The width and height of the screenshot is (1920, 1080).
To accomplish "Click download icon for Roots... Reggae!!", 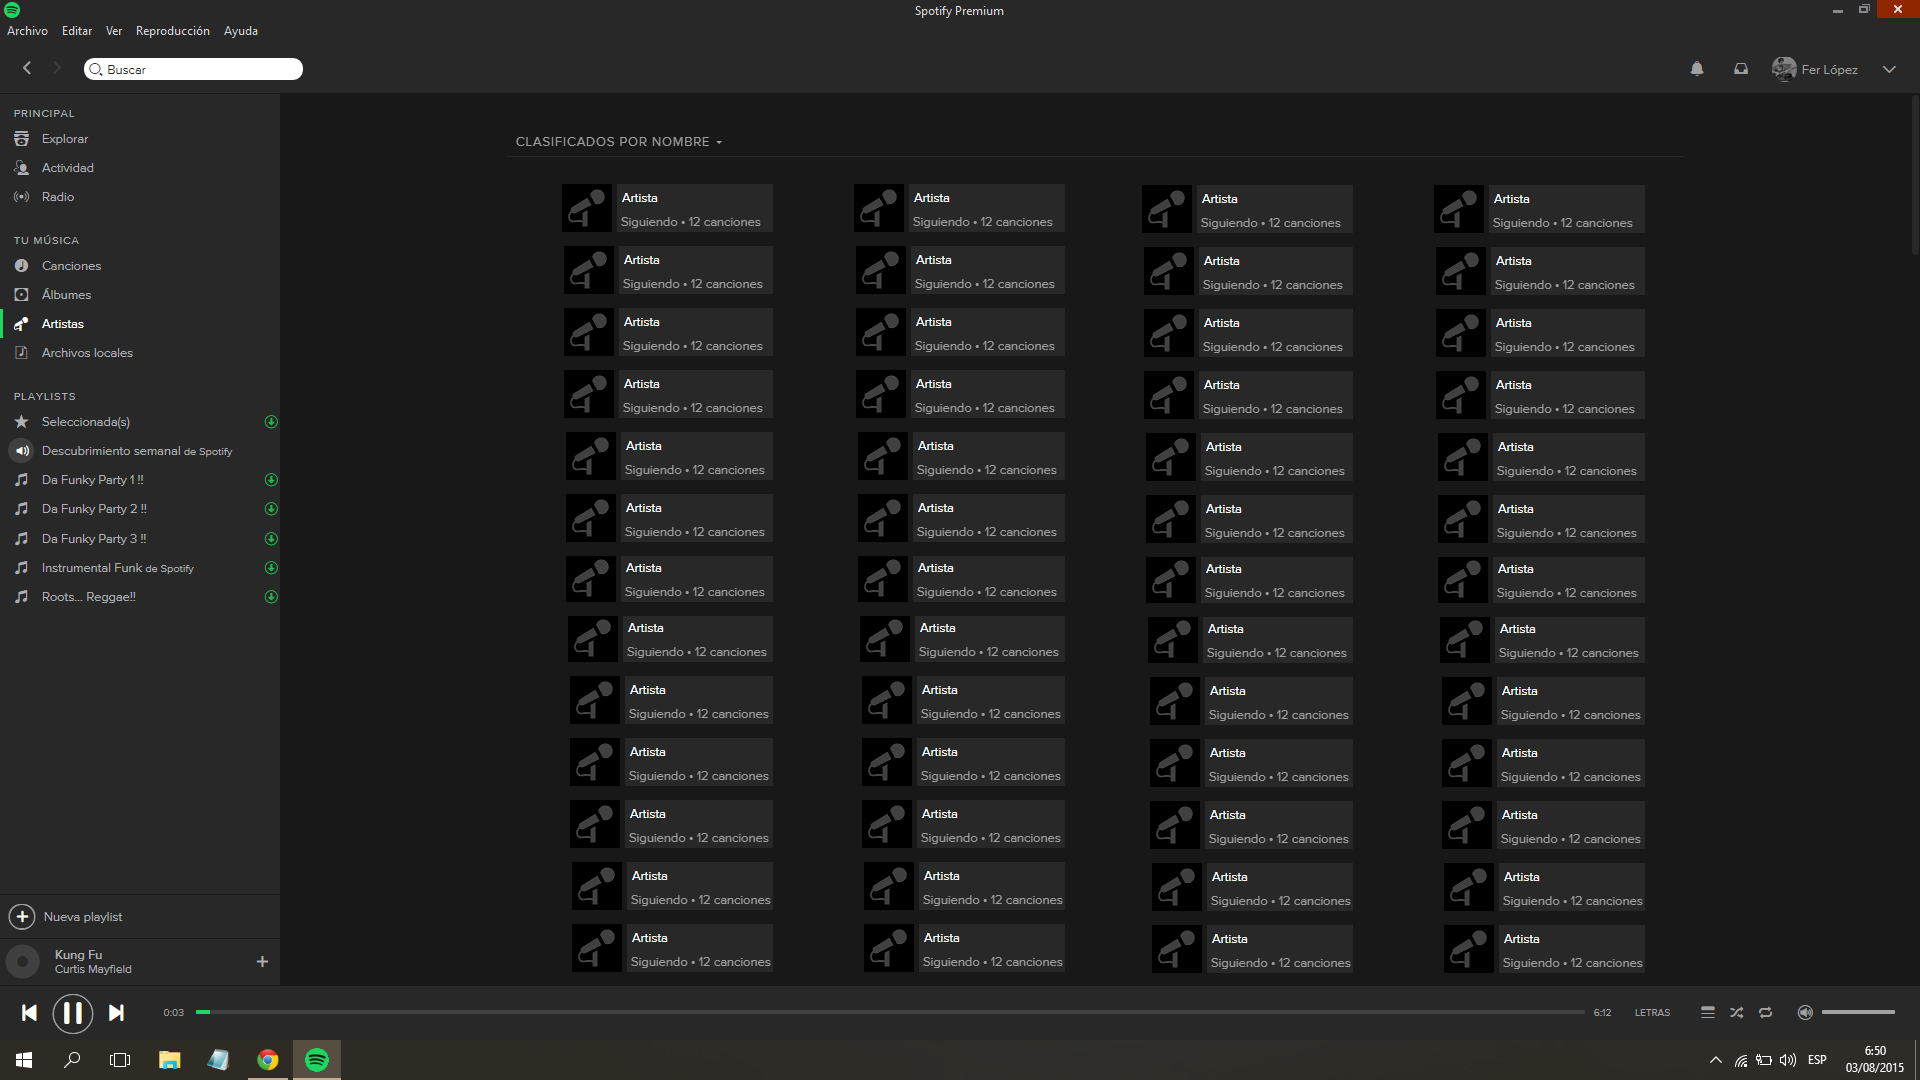I will point(271,597).
